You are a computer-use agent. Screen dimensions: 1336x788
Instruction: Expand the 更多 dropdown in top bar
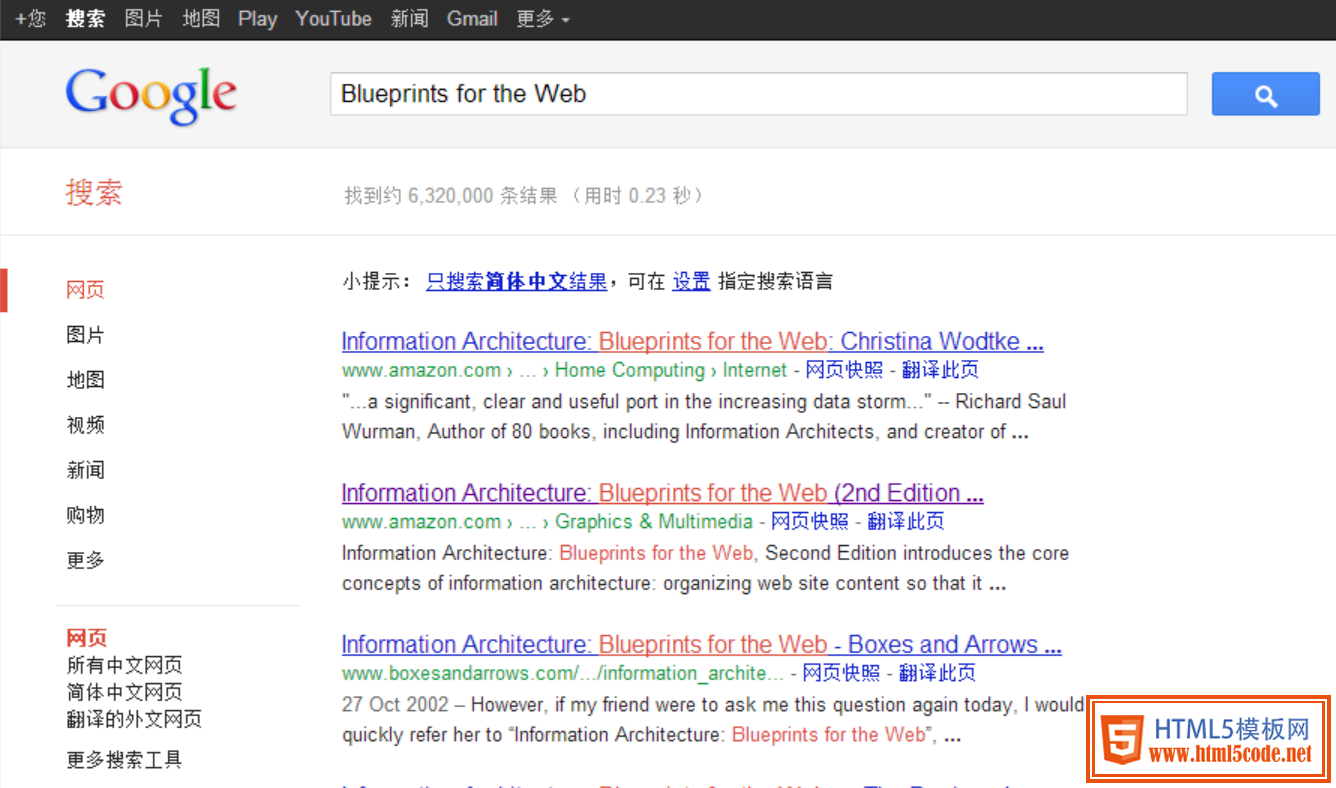coord(543,19)
